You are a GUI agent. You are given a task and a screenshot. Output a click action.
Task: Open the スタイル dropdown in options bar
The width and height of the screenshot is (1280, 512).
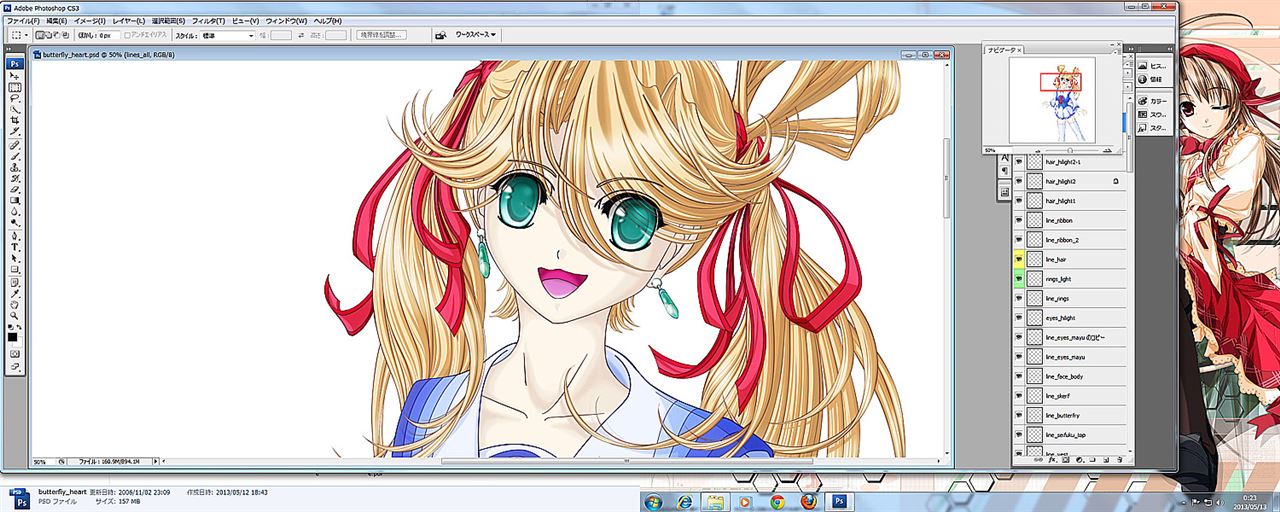coord(227,35)
